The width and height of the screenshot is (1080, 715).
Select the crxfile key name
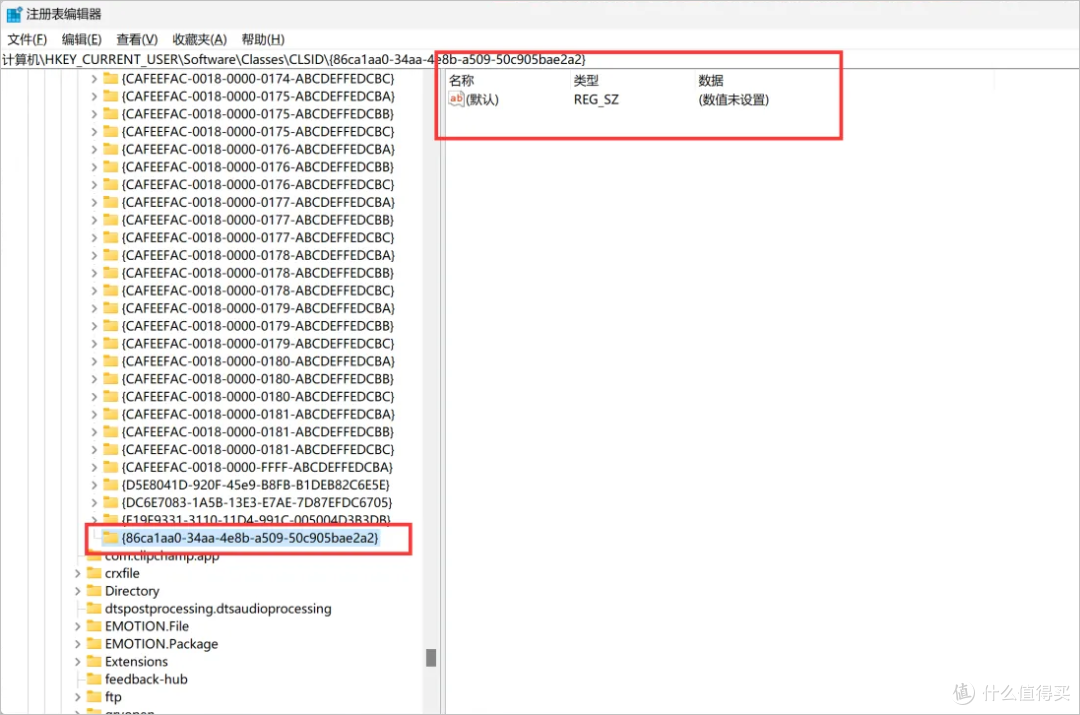pyautogui.click(x=122, y=573)
